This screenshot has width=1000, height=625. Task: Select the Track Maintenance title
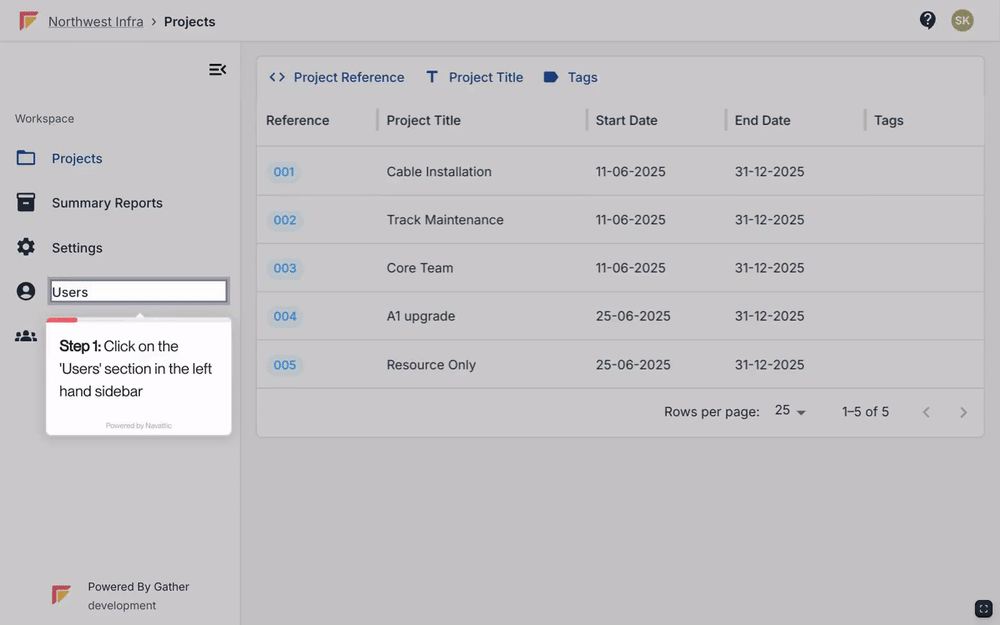[x=445, y=220]
